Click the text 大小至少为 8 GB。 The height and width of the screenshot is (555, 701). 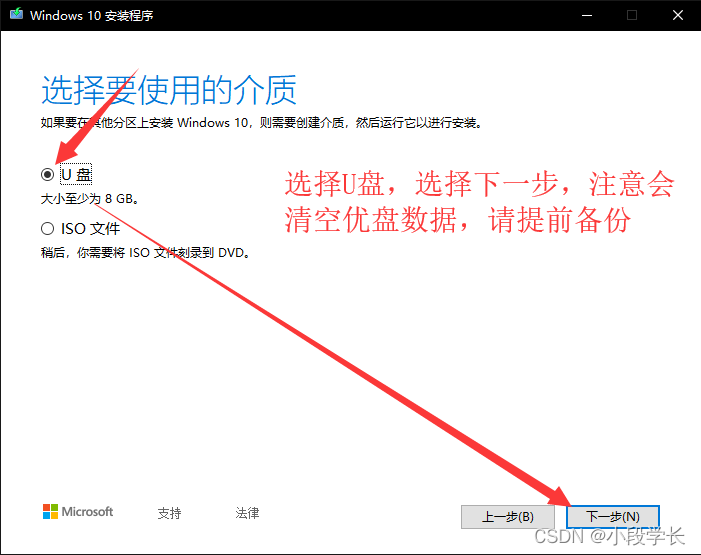[89, 199]
